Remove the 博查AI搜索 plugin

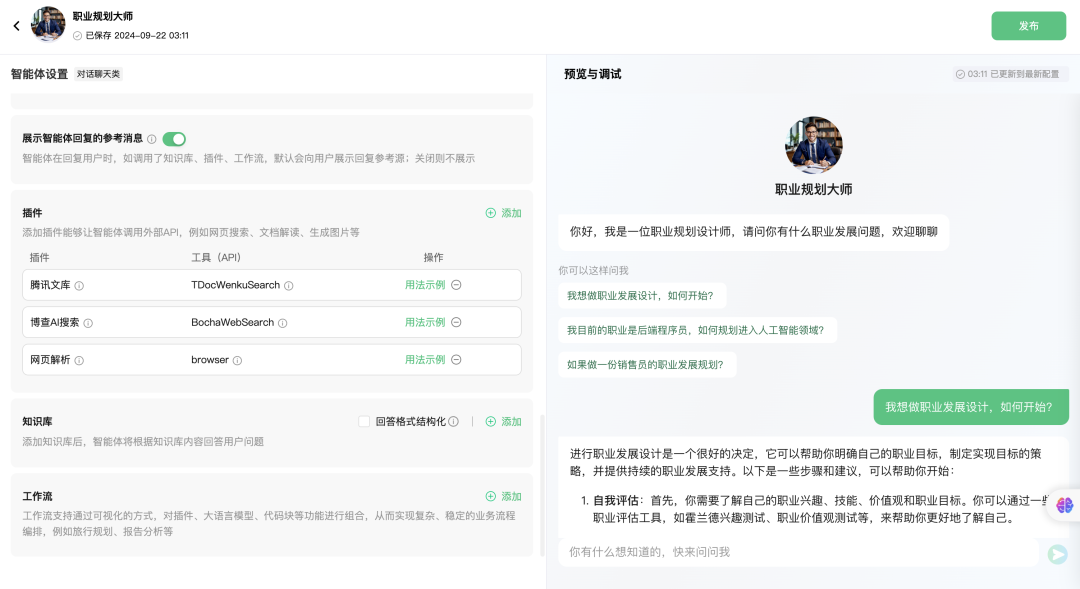[456, 322]
